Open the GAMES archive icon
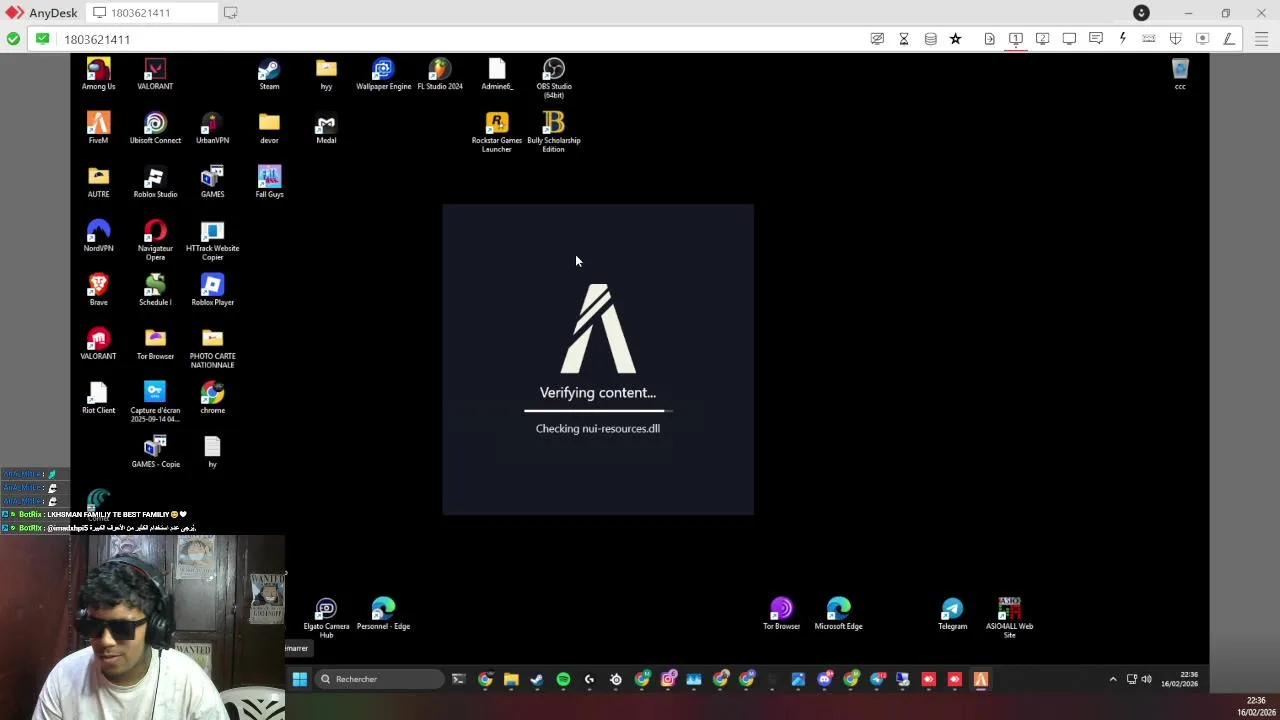This screenshot has height=720, width=1280. pyautogui.click(x=212, y=183)
